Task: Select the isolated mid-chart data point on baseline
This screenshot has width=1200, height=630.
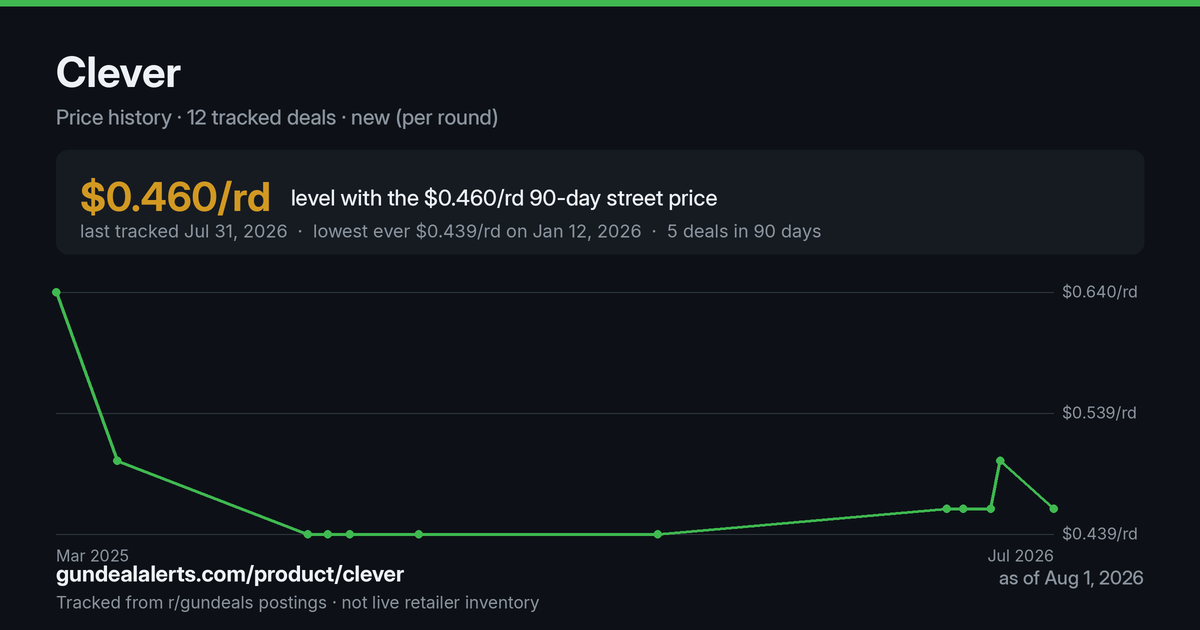Action: 658,534
